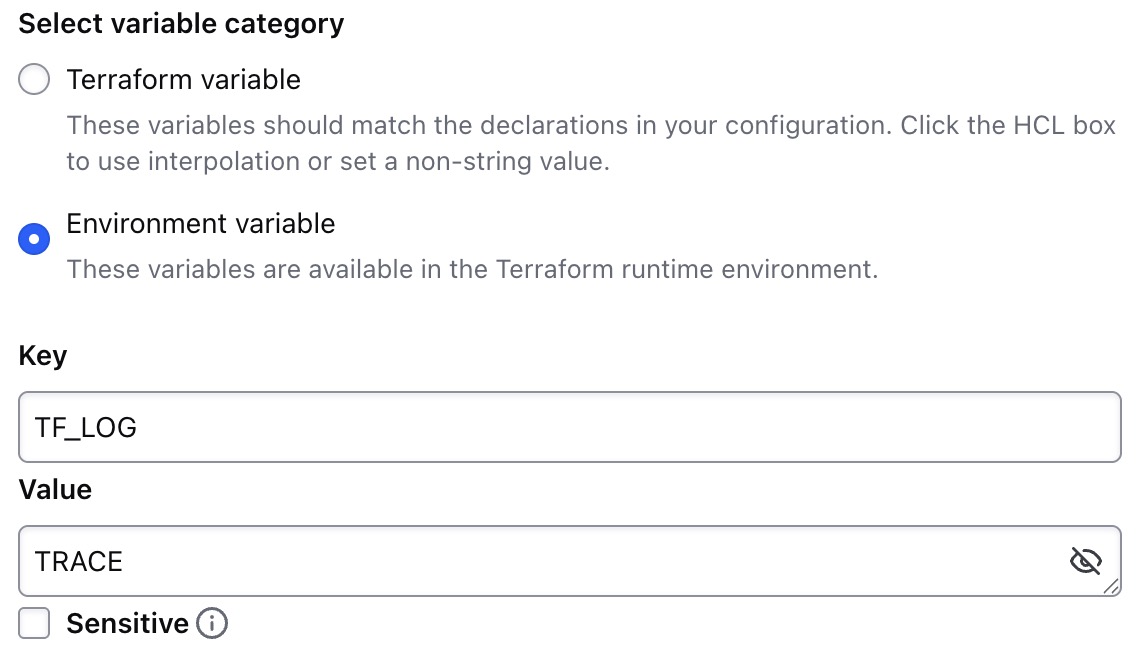The image size is (1138, 662).
Task: Focus the Key input field
Action: coord(569,427)
